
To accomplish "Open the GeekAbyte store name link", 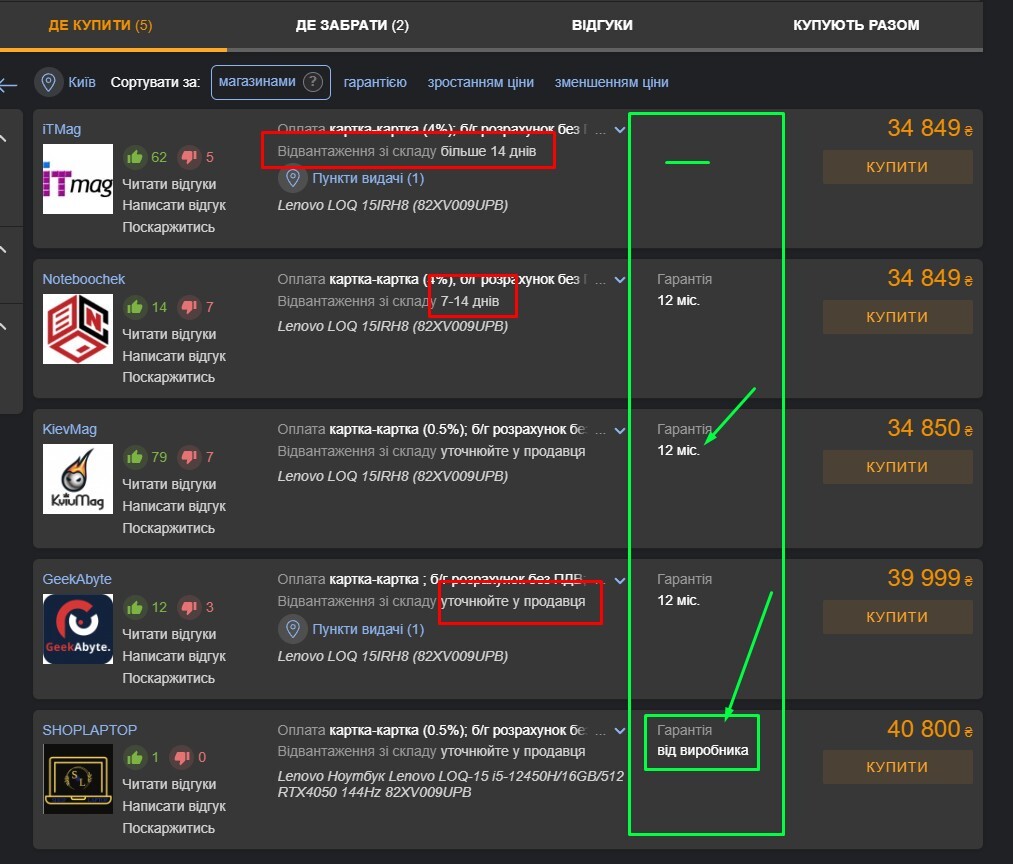I will tap(77, 579).
